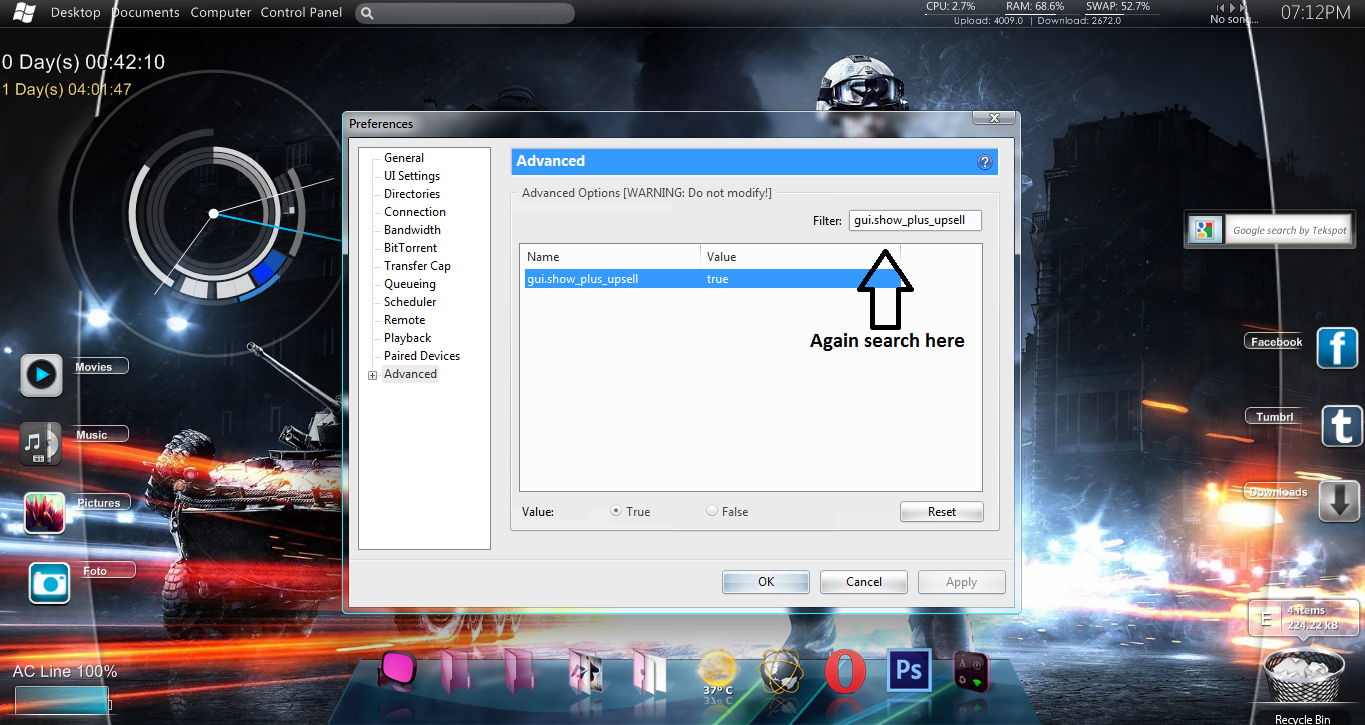Open the Facebook shortcut icon
This screenshot has width=1365, height=725.
(x=1337, y=348)
